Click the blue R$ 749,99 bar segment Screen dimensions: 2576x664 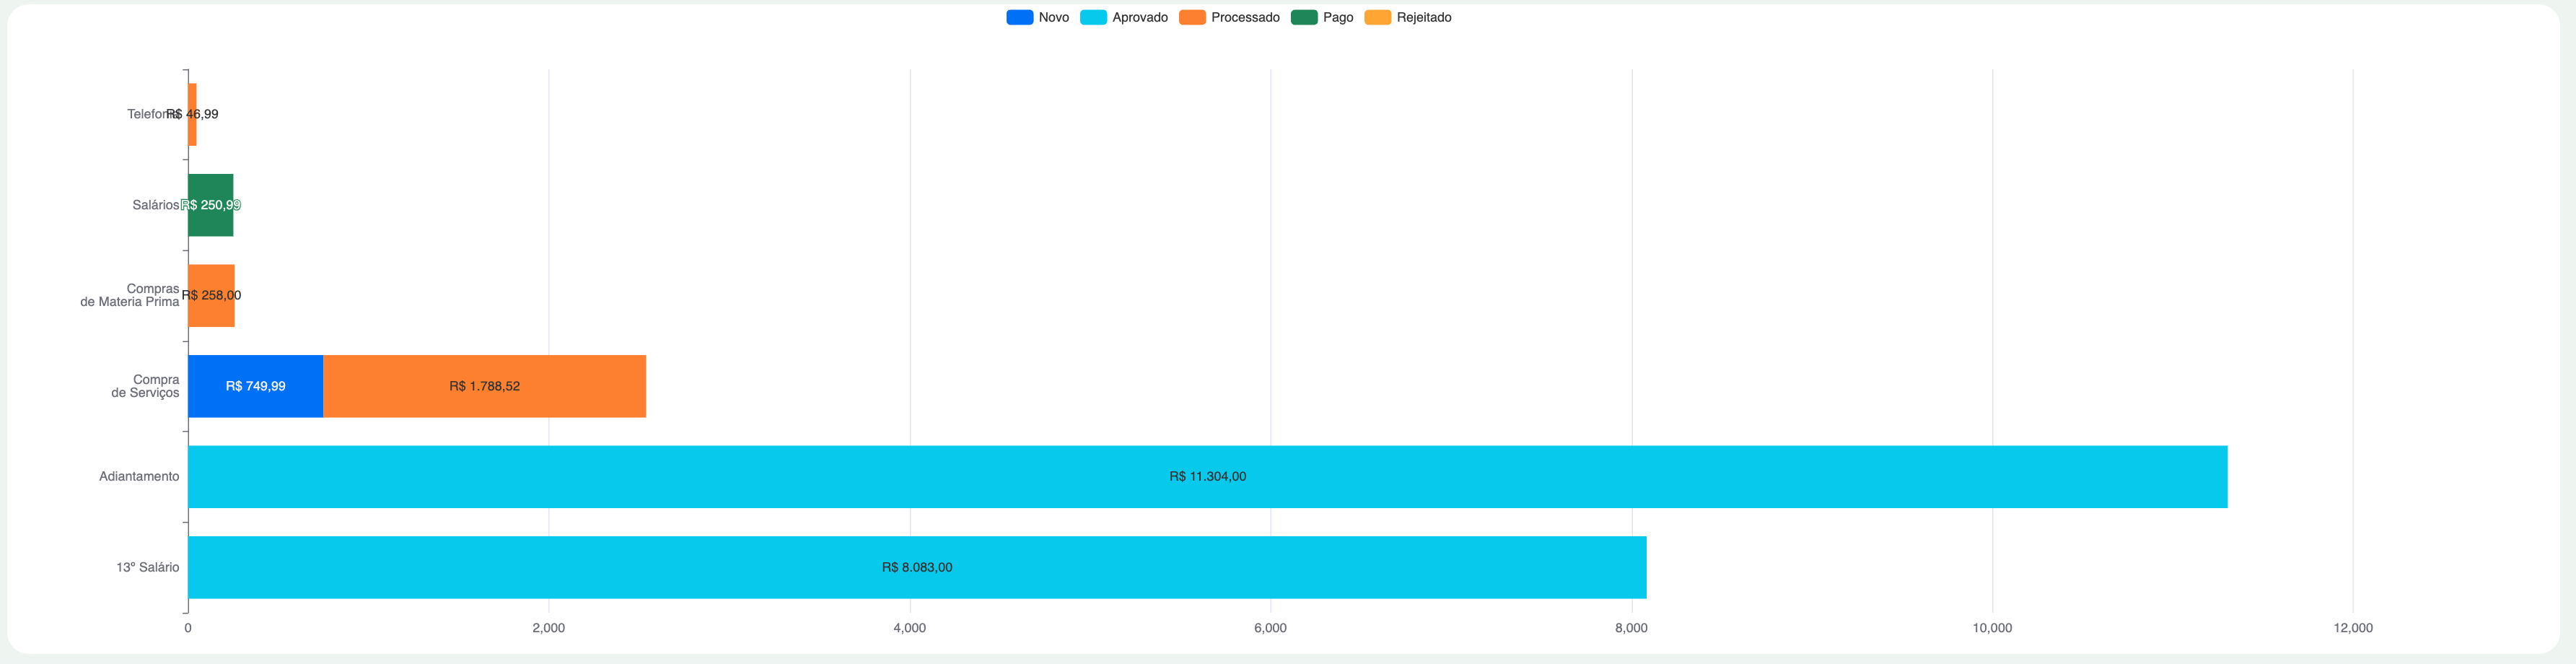click(255, 386)
